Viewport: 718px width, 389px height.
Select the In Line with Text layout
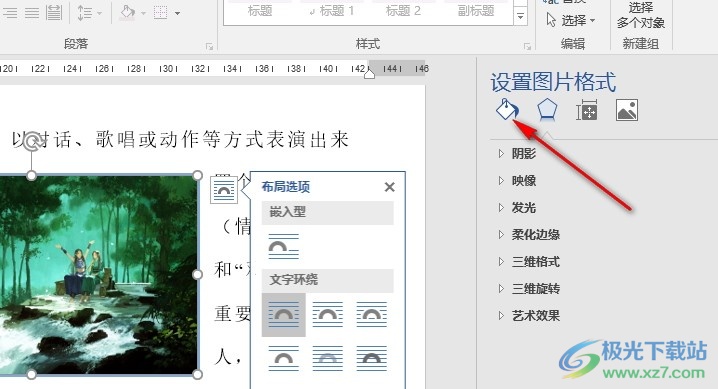pyautogui.click(x=283, y=246)
